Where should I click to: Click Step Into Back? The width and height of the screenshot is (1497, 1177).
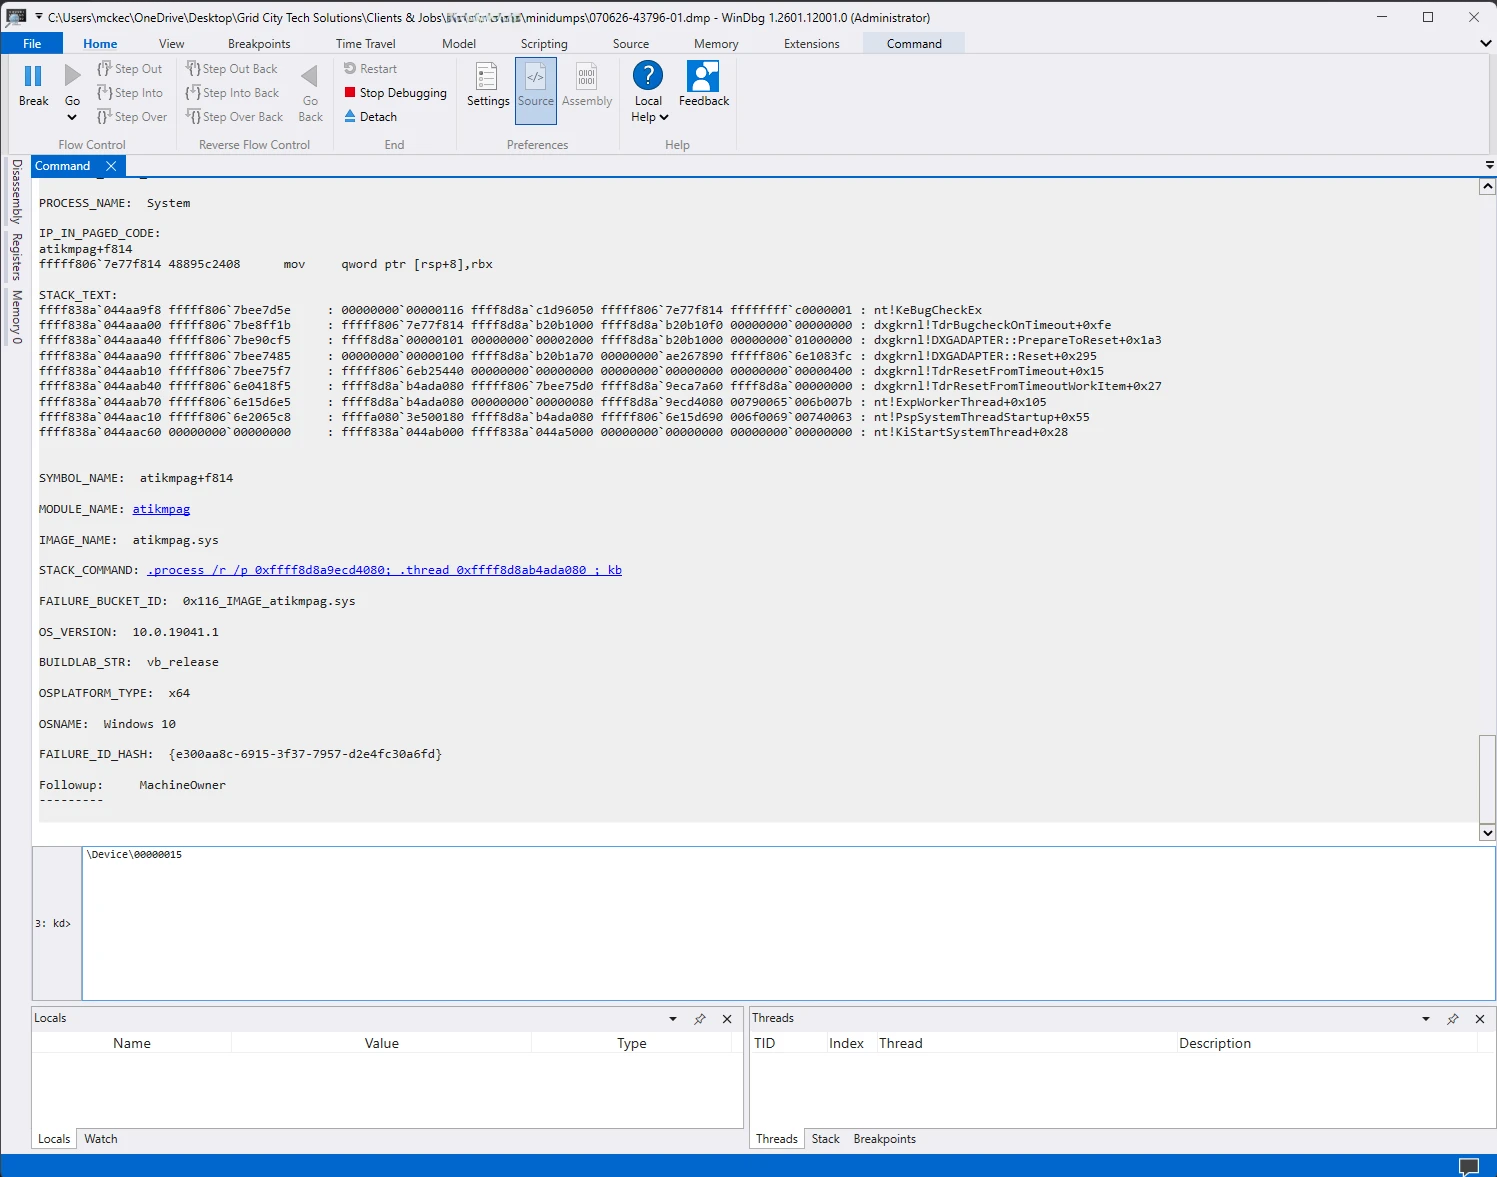233,93
